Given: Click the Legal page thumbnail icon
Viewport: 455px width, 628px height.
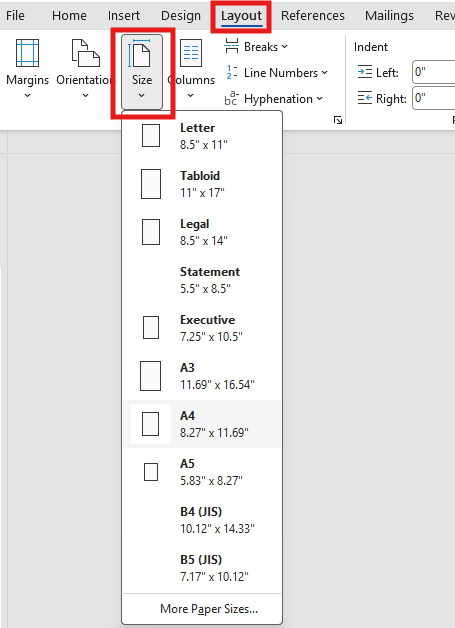Looking at the screenshot, I should (151, 232).
